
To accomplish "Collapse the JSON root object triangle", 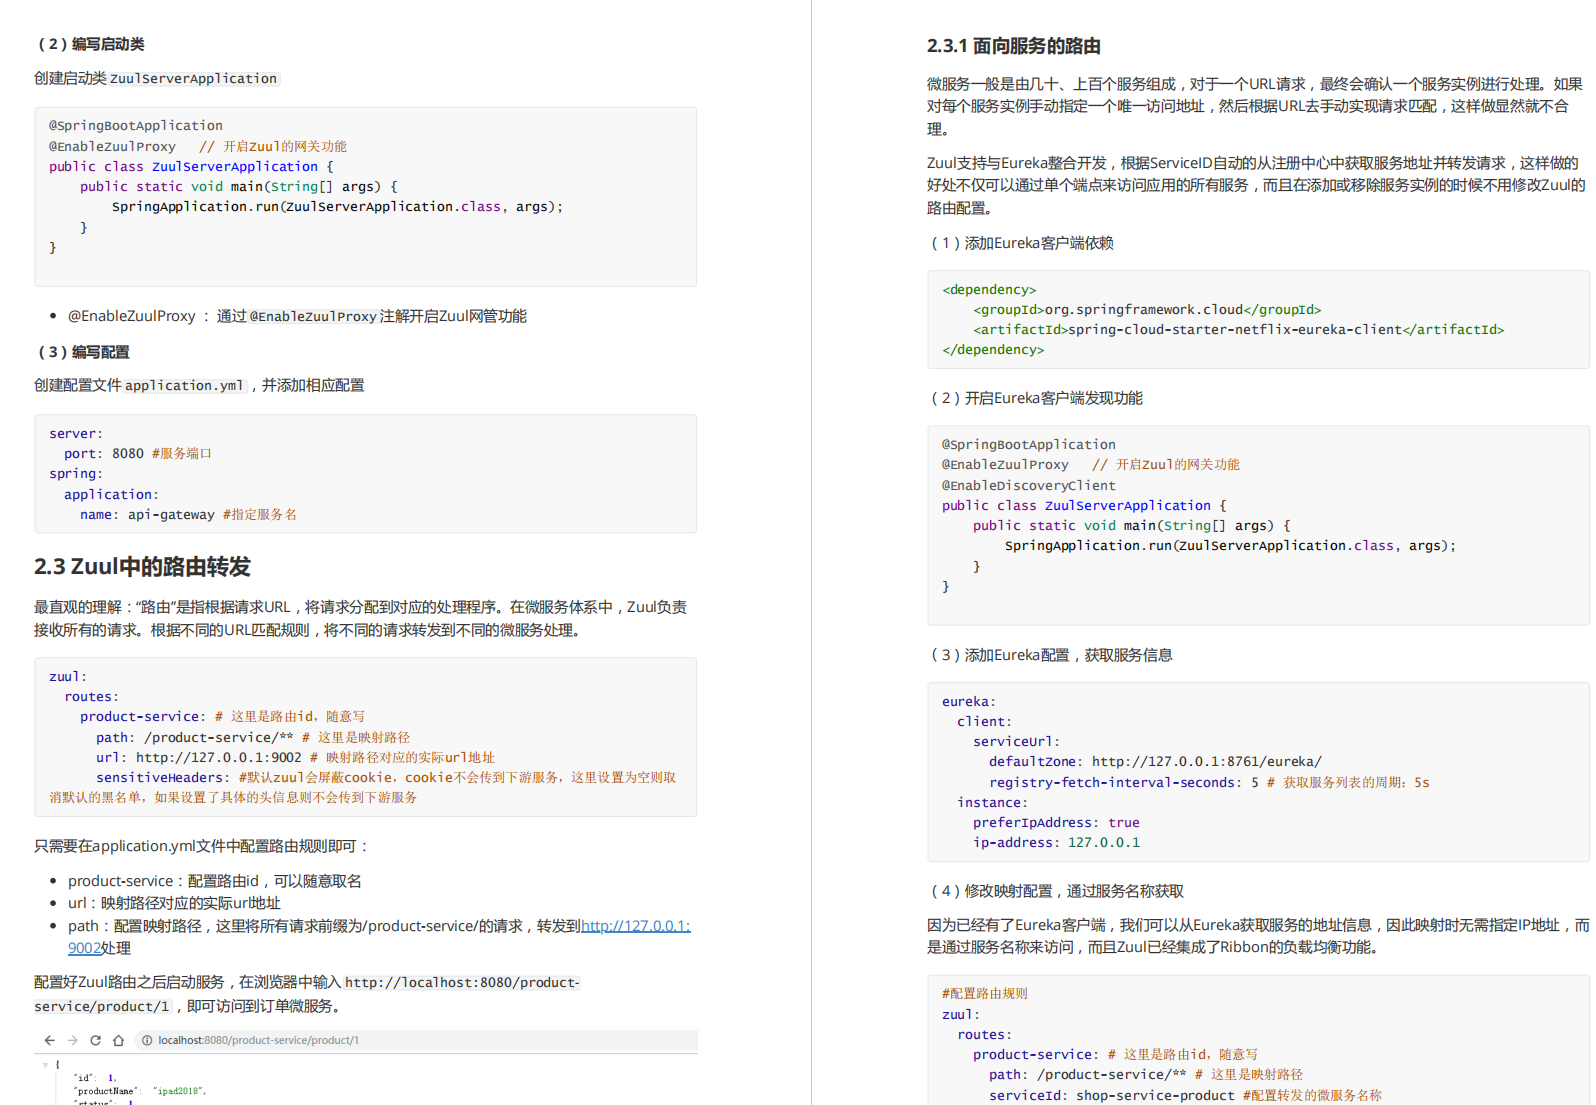I will coord(45,1065).
